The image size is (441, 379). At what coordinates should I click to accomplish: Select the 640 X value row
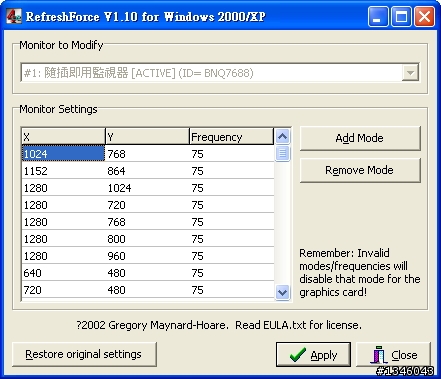click(63, 273)
